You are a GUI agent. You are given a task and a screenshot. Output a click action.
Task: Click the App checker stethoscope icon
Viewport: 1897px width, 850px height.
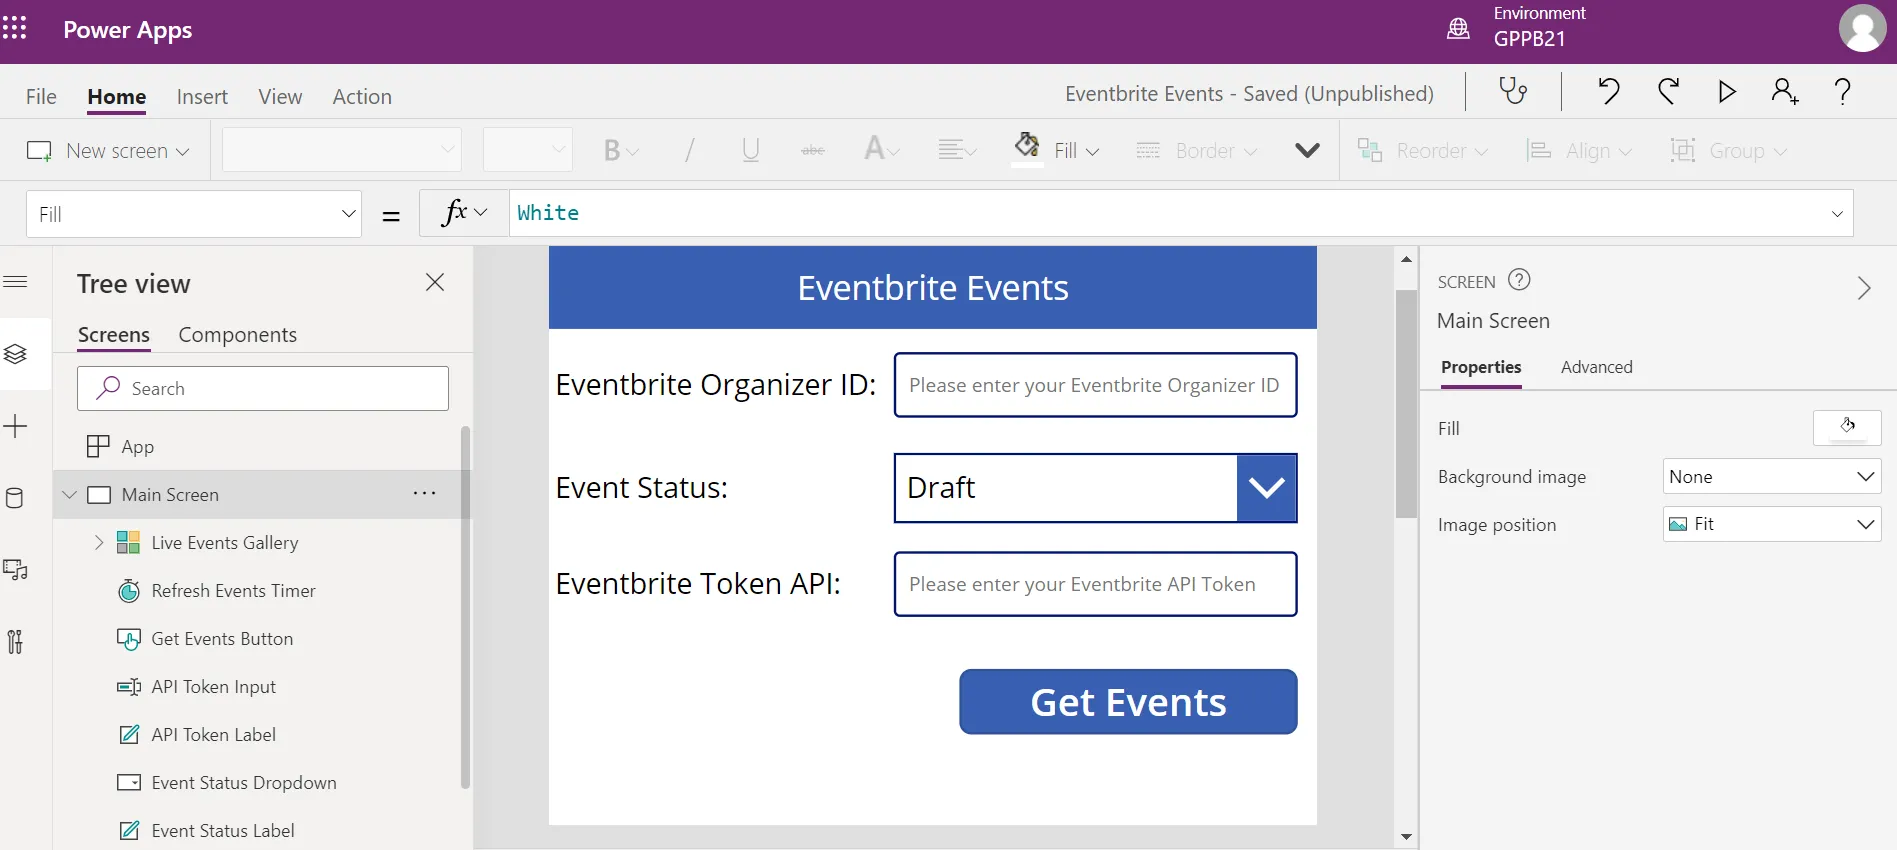click(x=1513, y=92)
